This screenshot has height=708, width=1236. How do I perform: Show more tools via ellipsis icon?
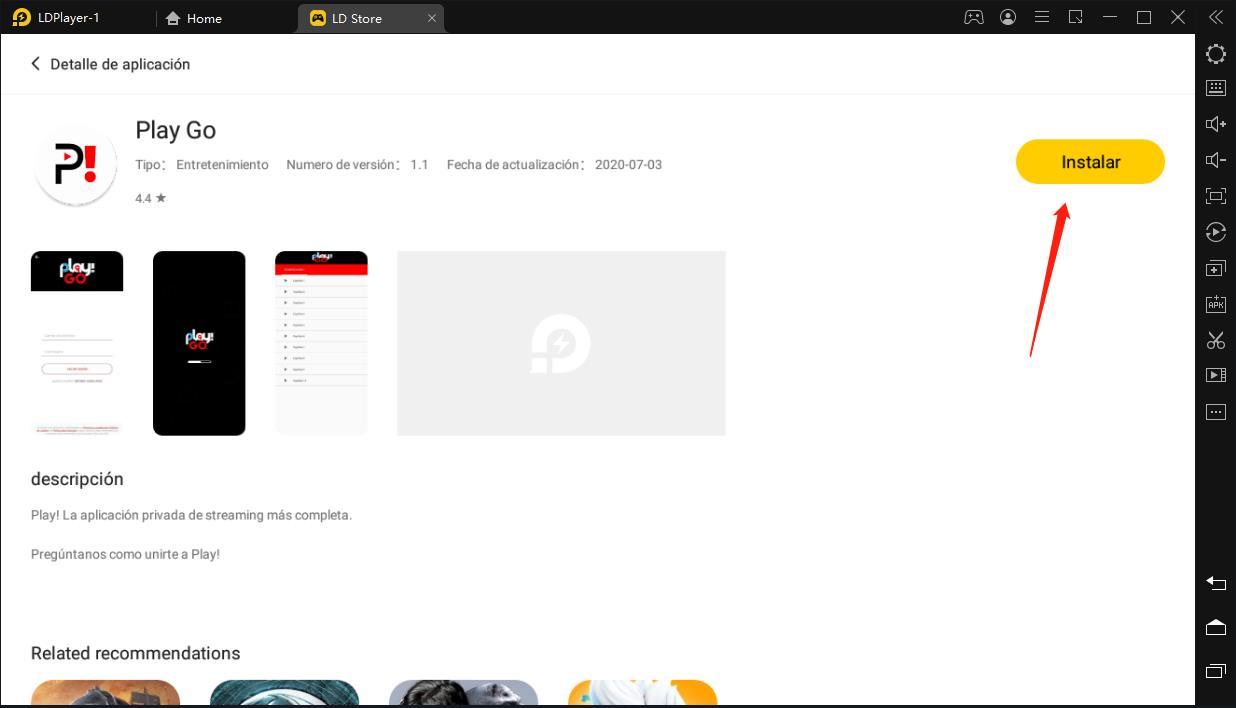click(1216, 411)
